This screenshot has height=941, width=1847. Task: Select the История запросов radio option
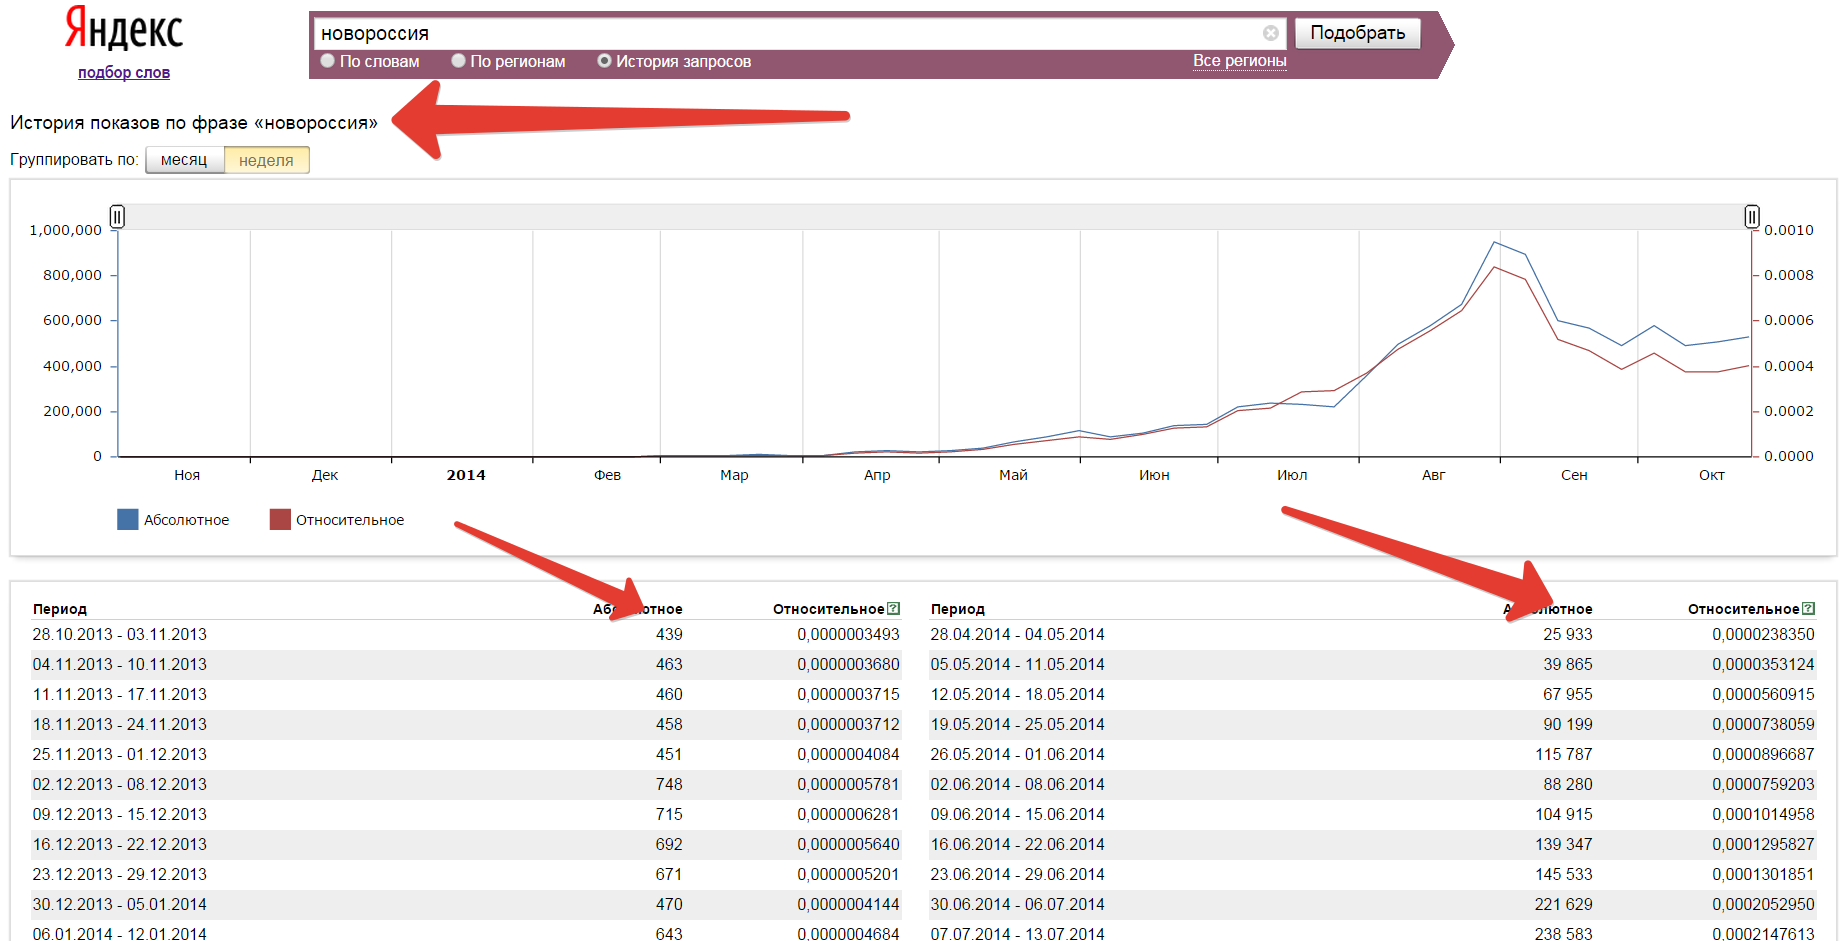tap(604, 61)
